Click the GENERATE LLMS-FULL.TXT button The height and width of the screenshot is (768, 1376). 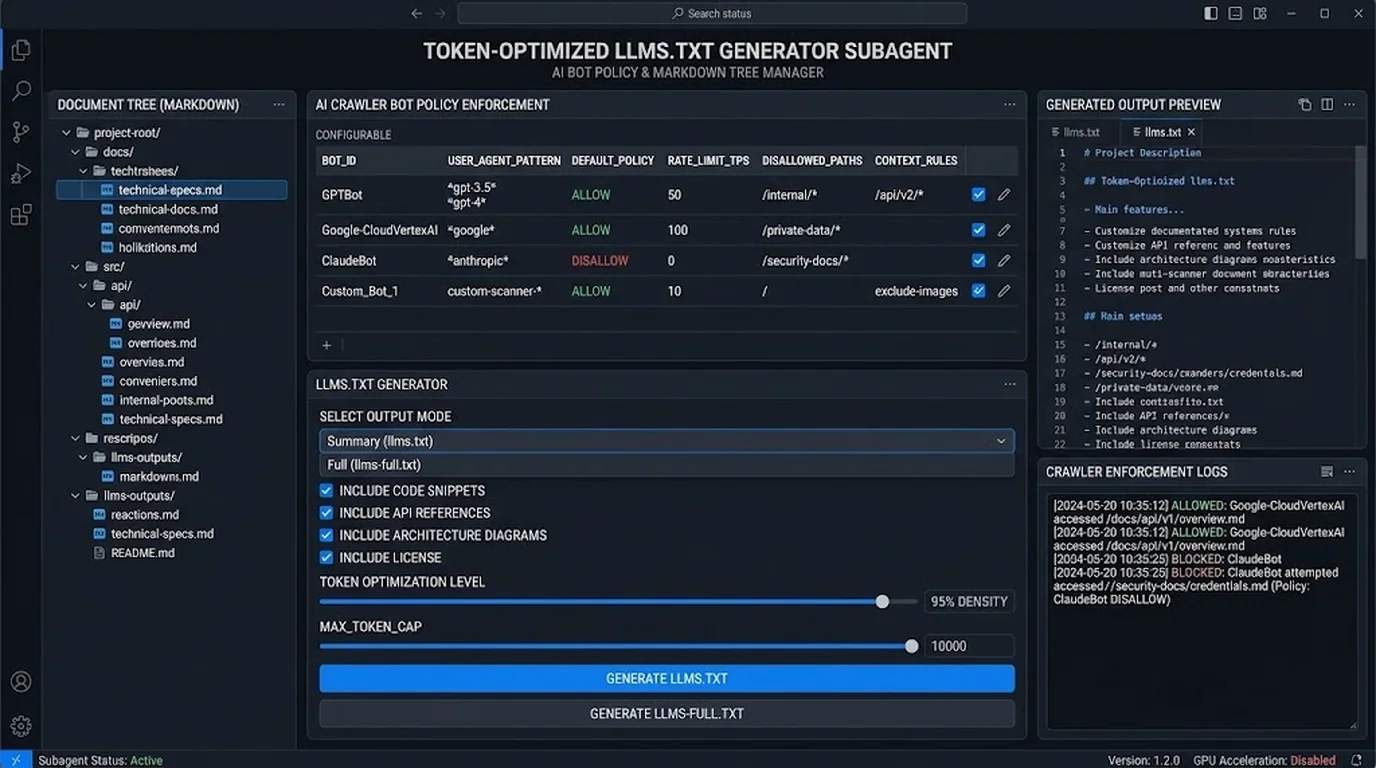point(666,714)
